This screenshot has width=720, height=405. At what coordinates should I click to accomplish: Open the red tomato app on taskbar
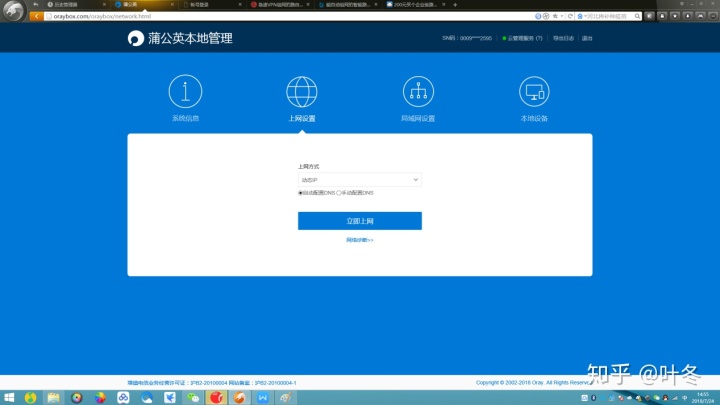[x=216, y=398]
